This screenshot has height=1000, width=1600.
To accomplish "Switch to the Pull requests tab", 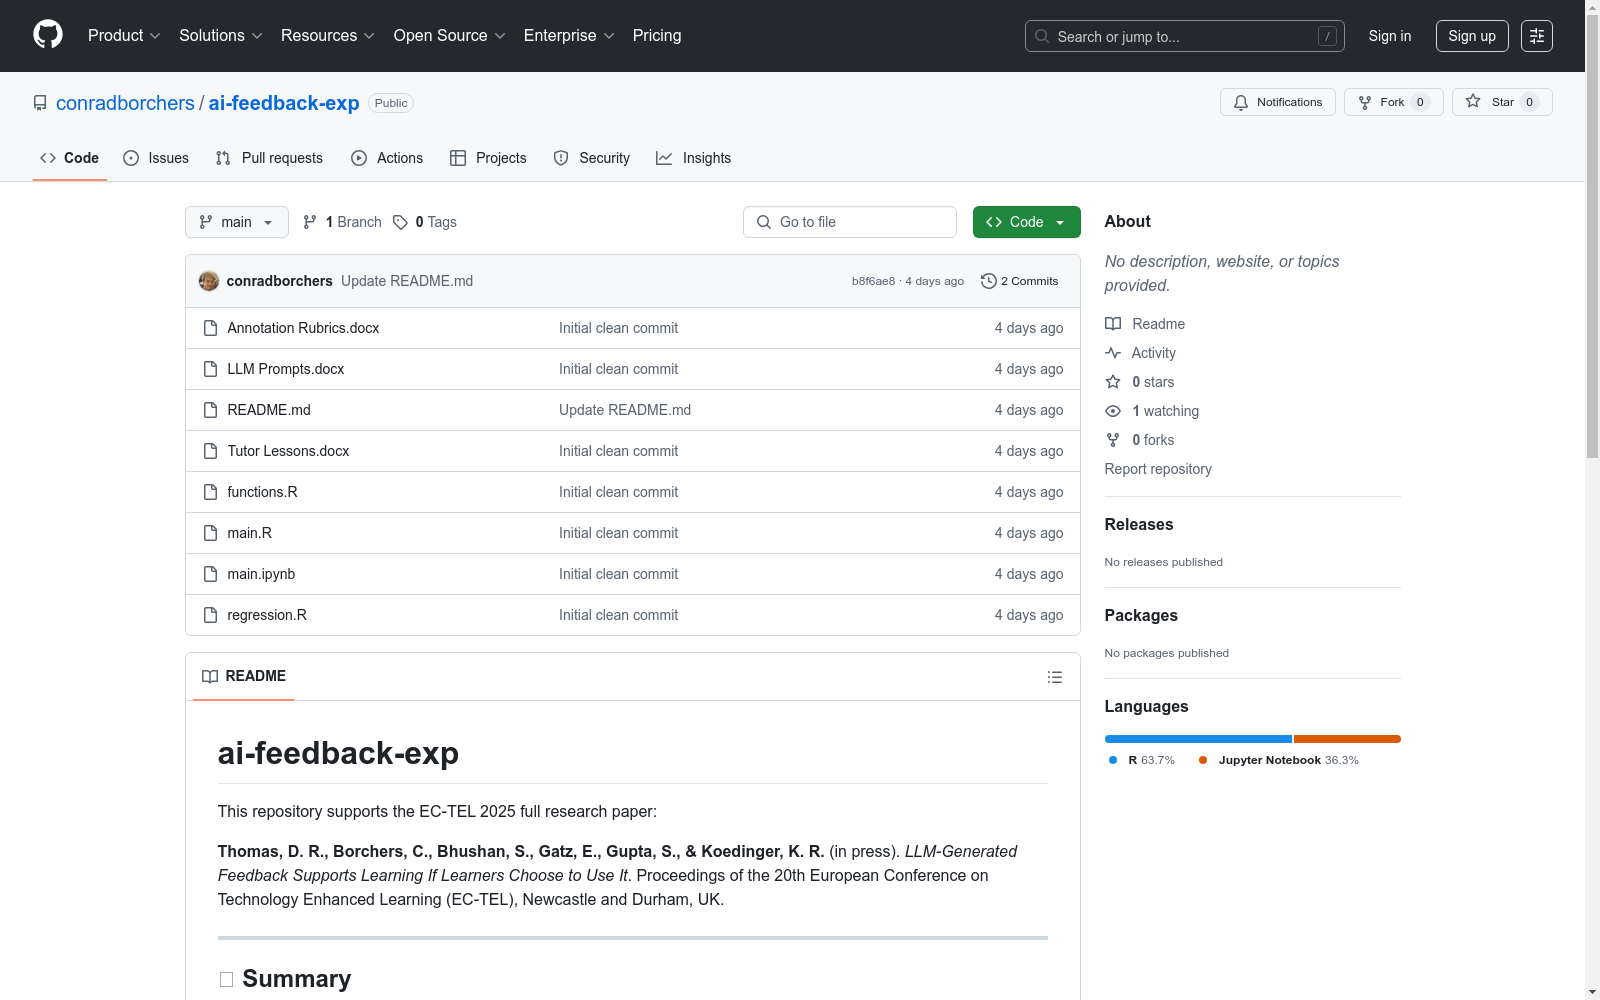I will [269, 158].
